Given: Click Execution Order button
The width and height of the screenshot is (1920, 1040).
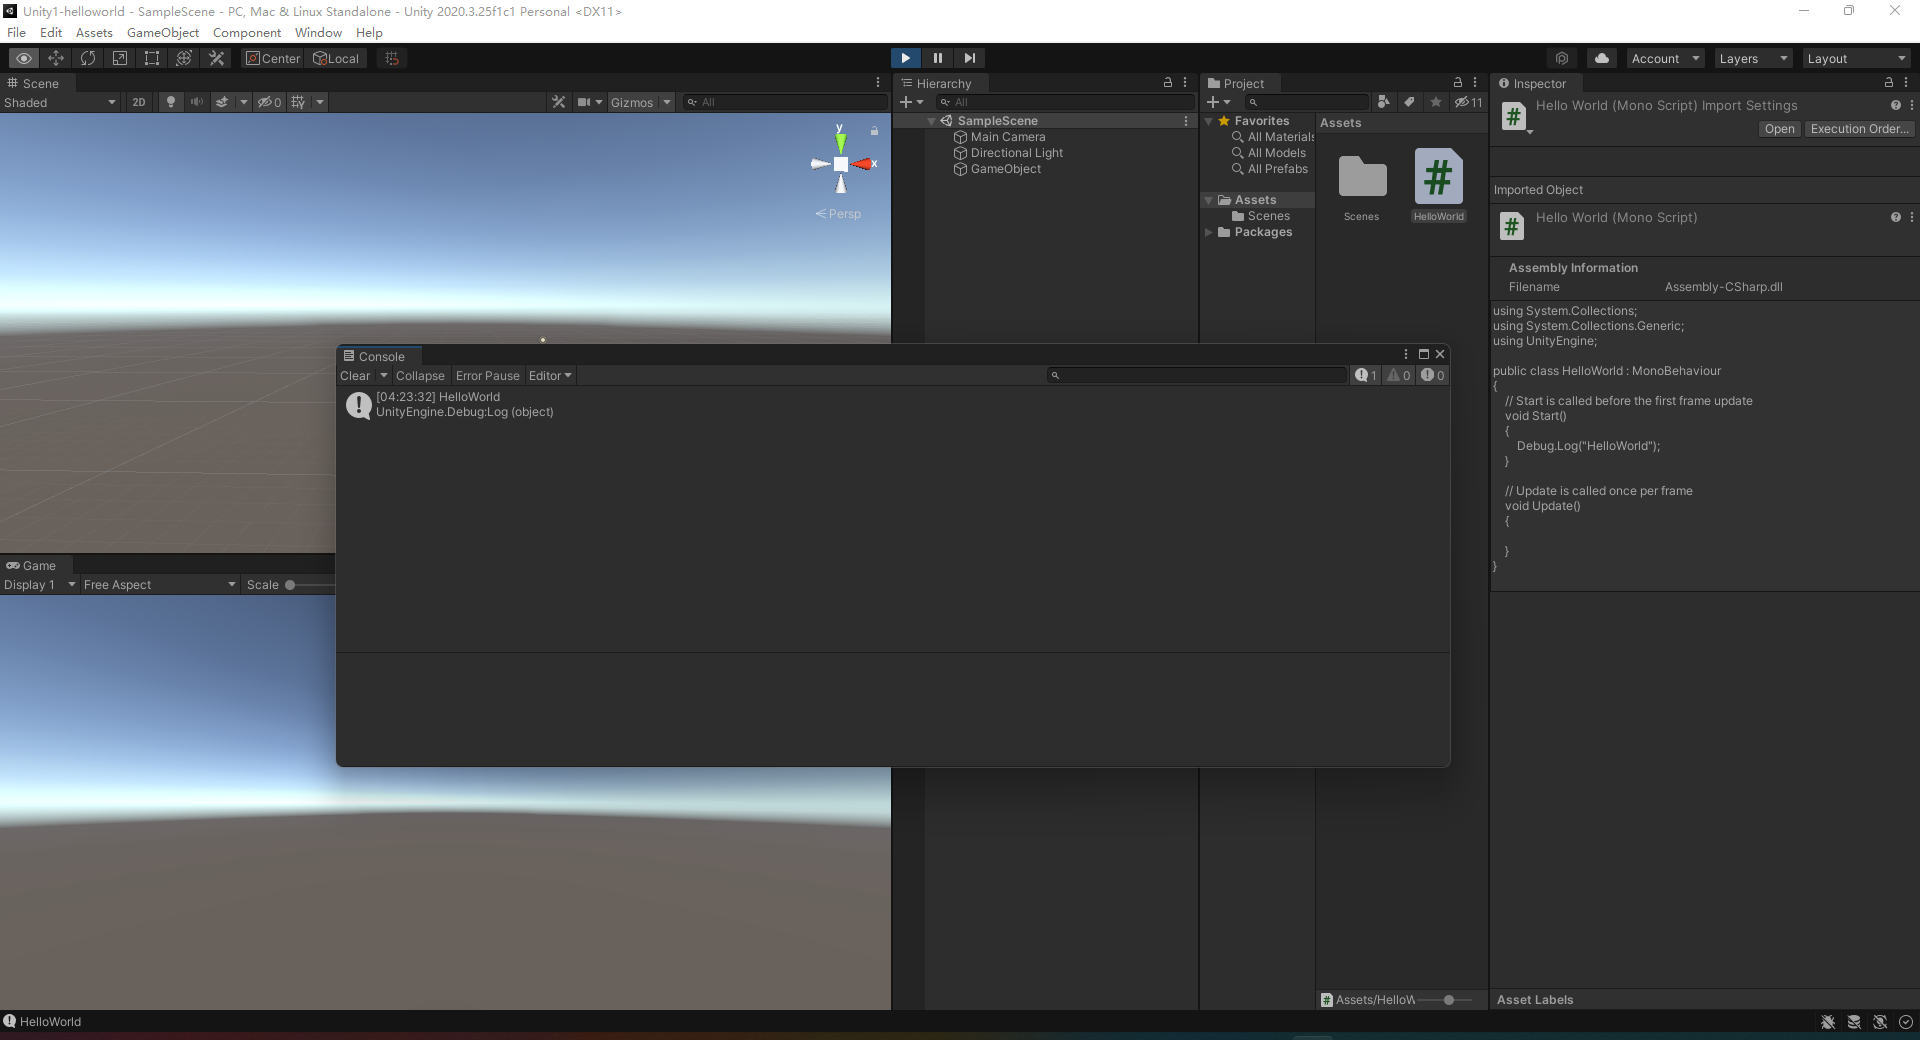Looking at the screenshot, I should (1860, 129).
